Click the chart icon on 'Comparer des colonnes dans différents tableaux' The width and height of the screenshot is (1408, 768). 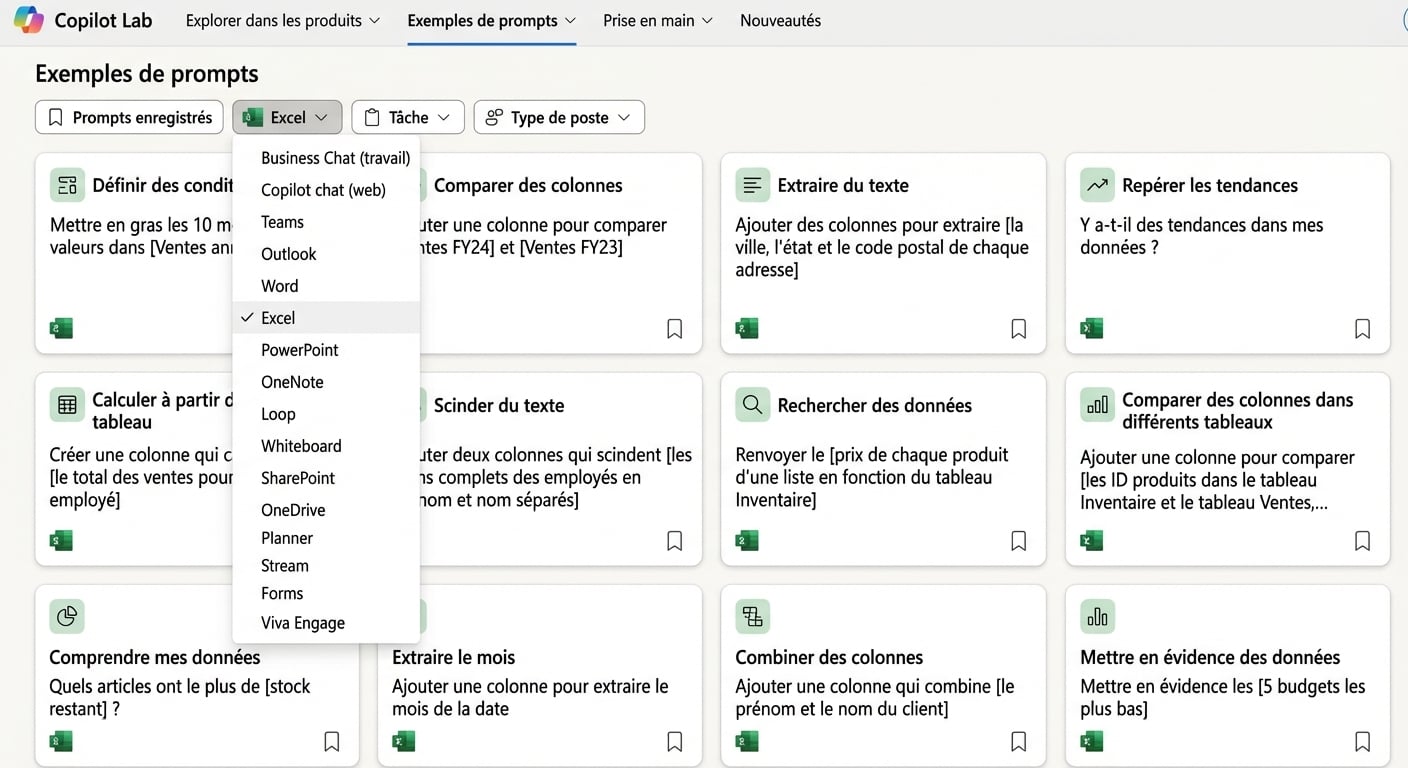point(1097,406)
